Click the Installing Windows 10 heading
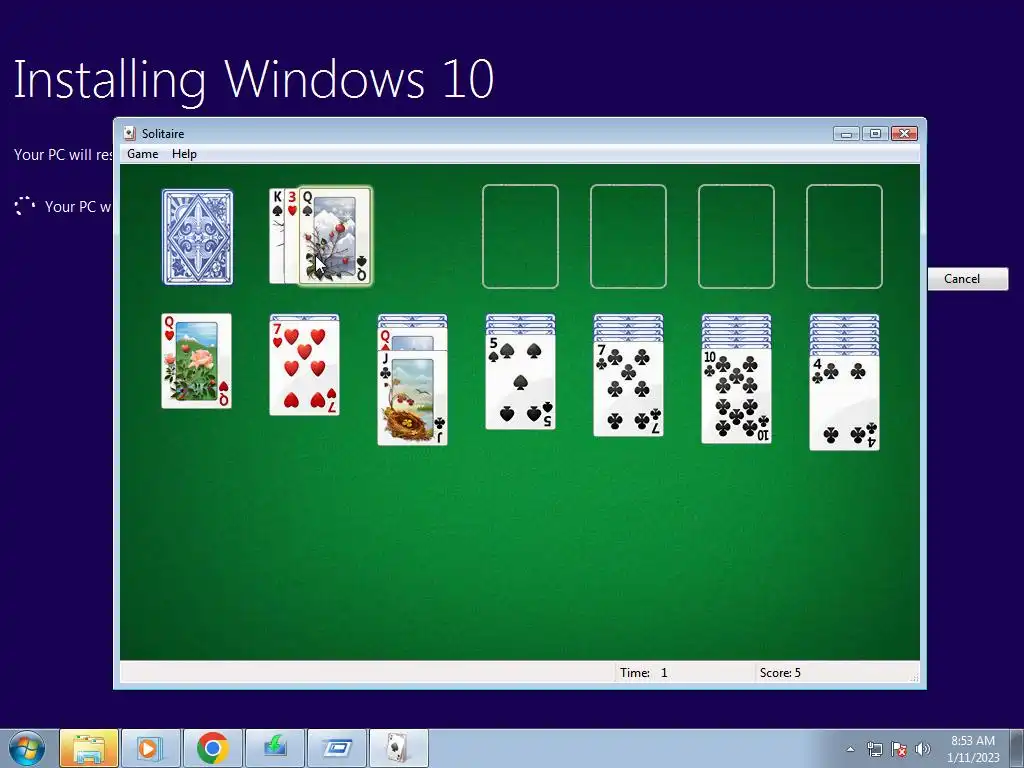 253,80
